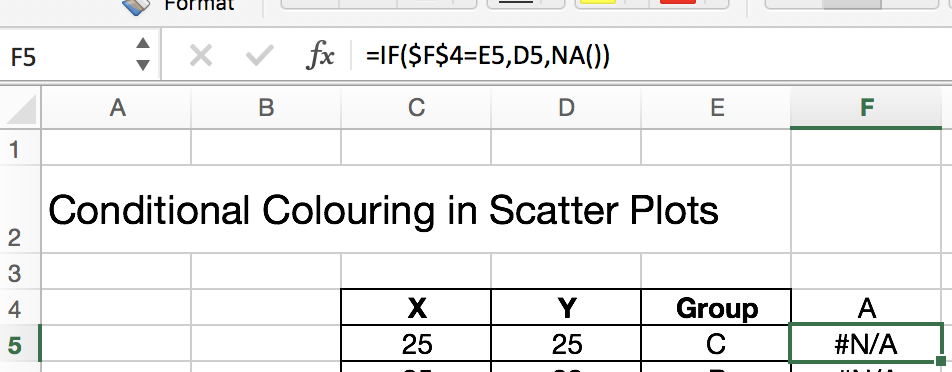
Task: Select column C header
Action: point(416,108)
